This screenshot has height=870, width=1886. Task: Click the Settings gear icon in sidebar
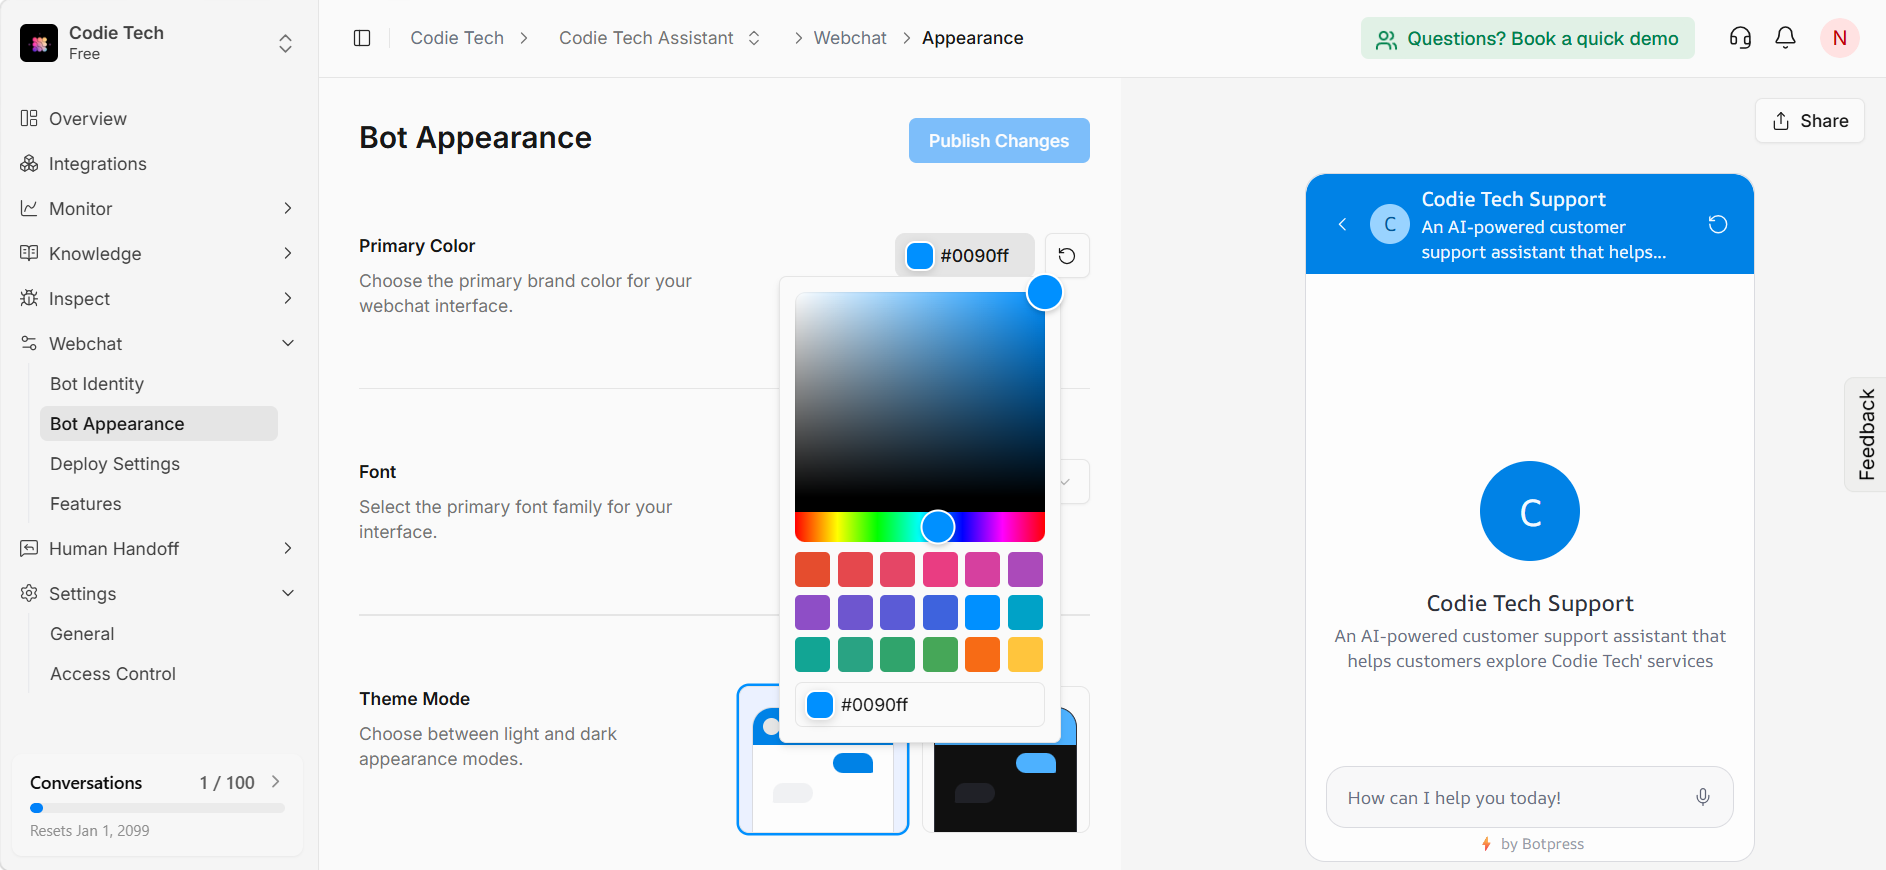29,593
